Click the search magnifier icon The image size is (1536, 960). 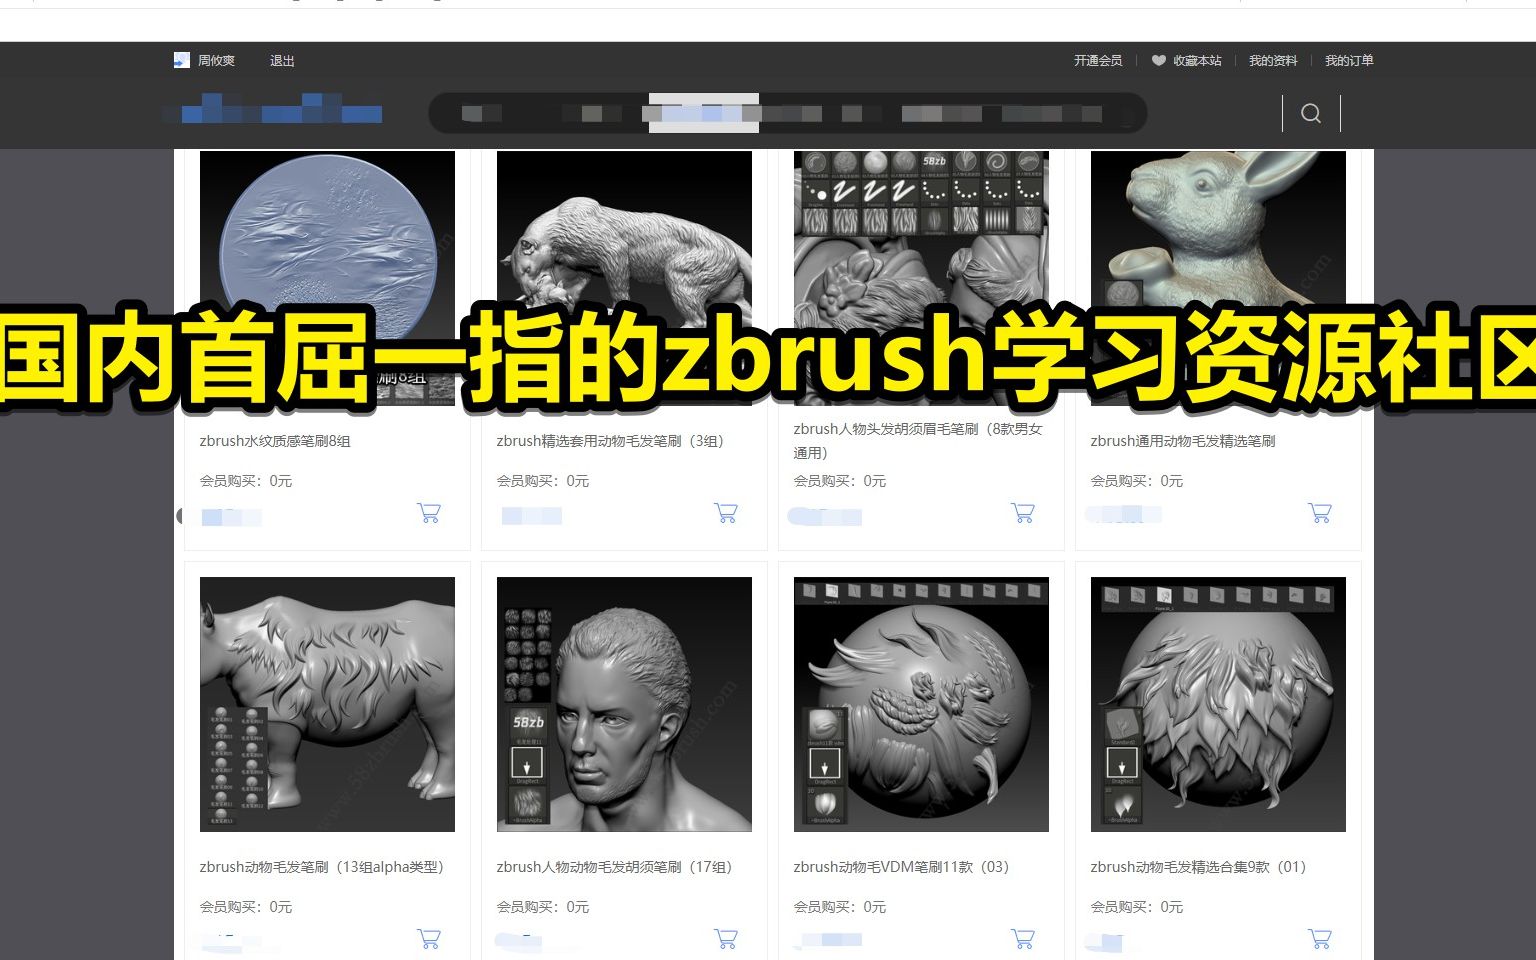point(1311,113)
